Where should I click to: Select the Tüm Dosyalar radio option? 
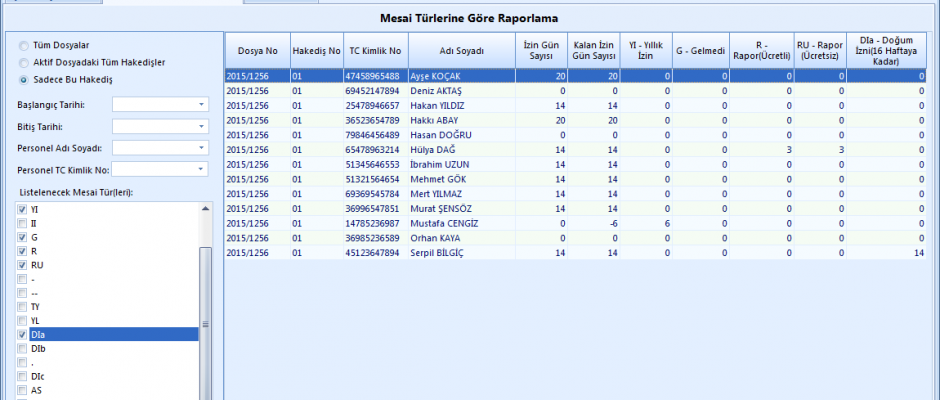pos(24,46)
